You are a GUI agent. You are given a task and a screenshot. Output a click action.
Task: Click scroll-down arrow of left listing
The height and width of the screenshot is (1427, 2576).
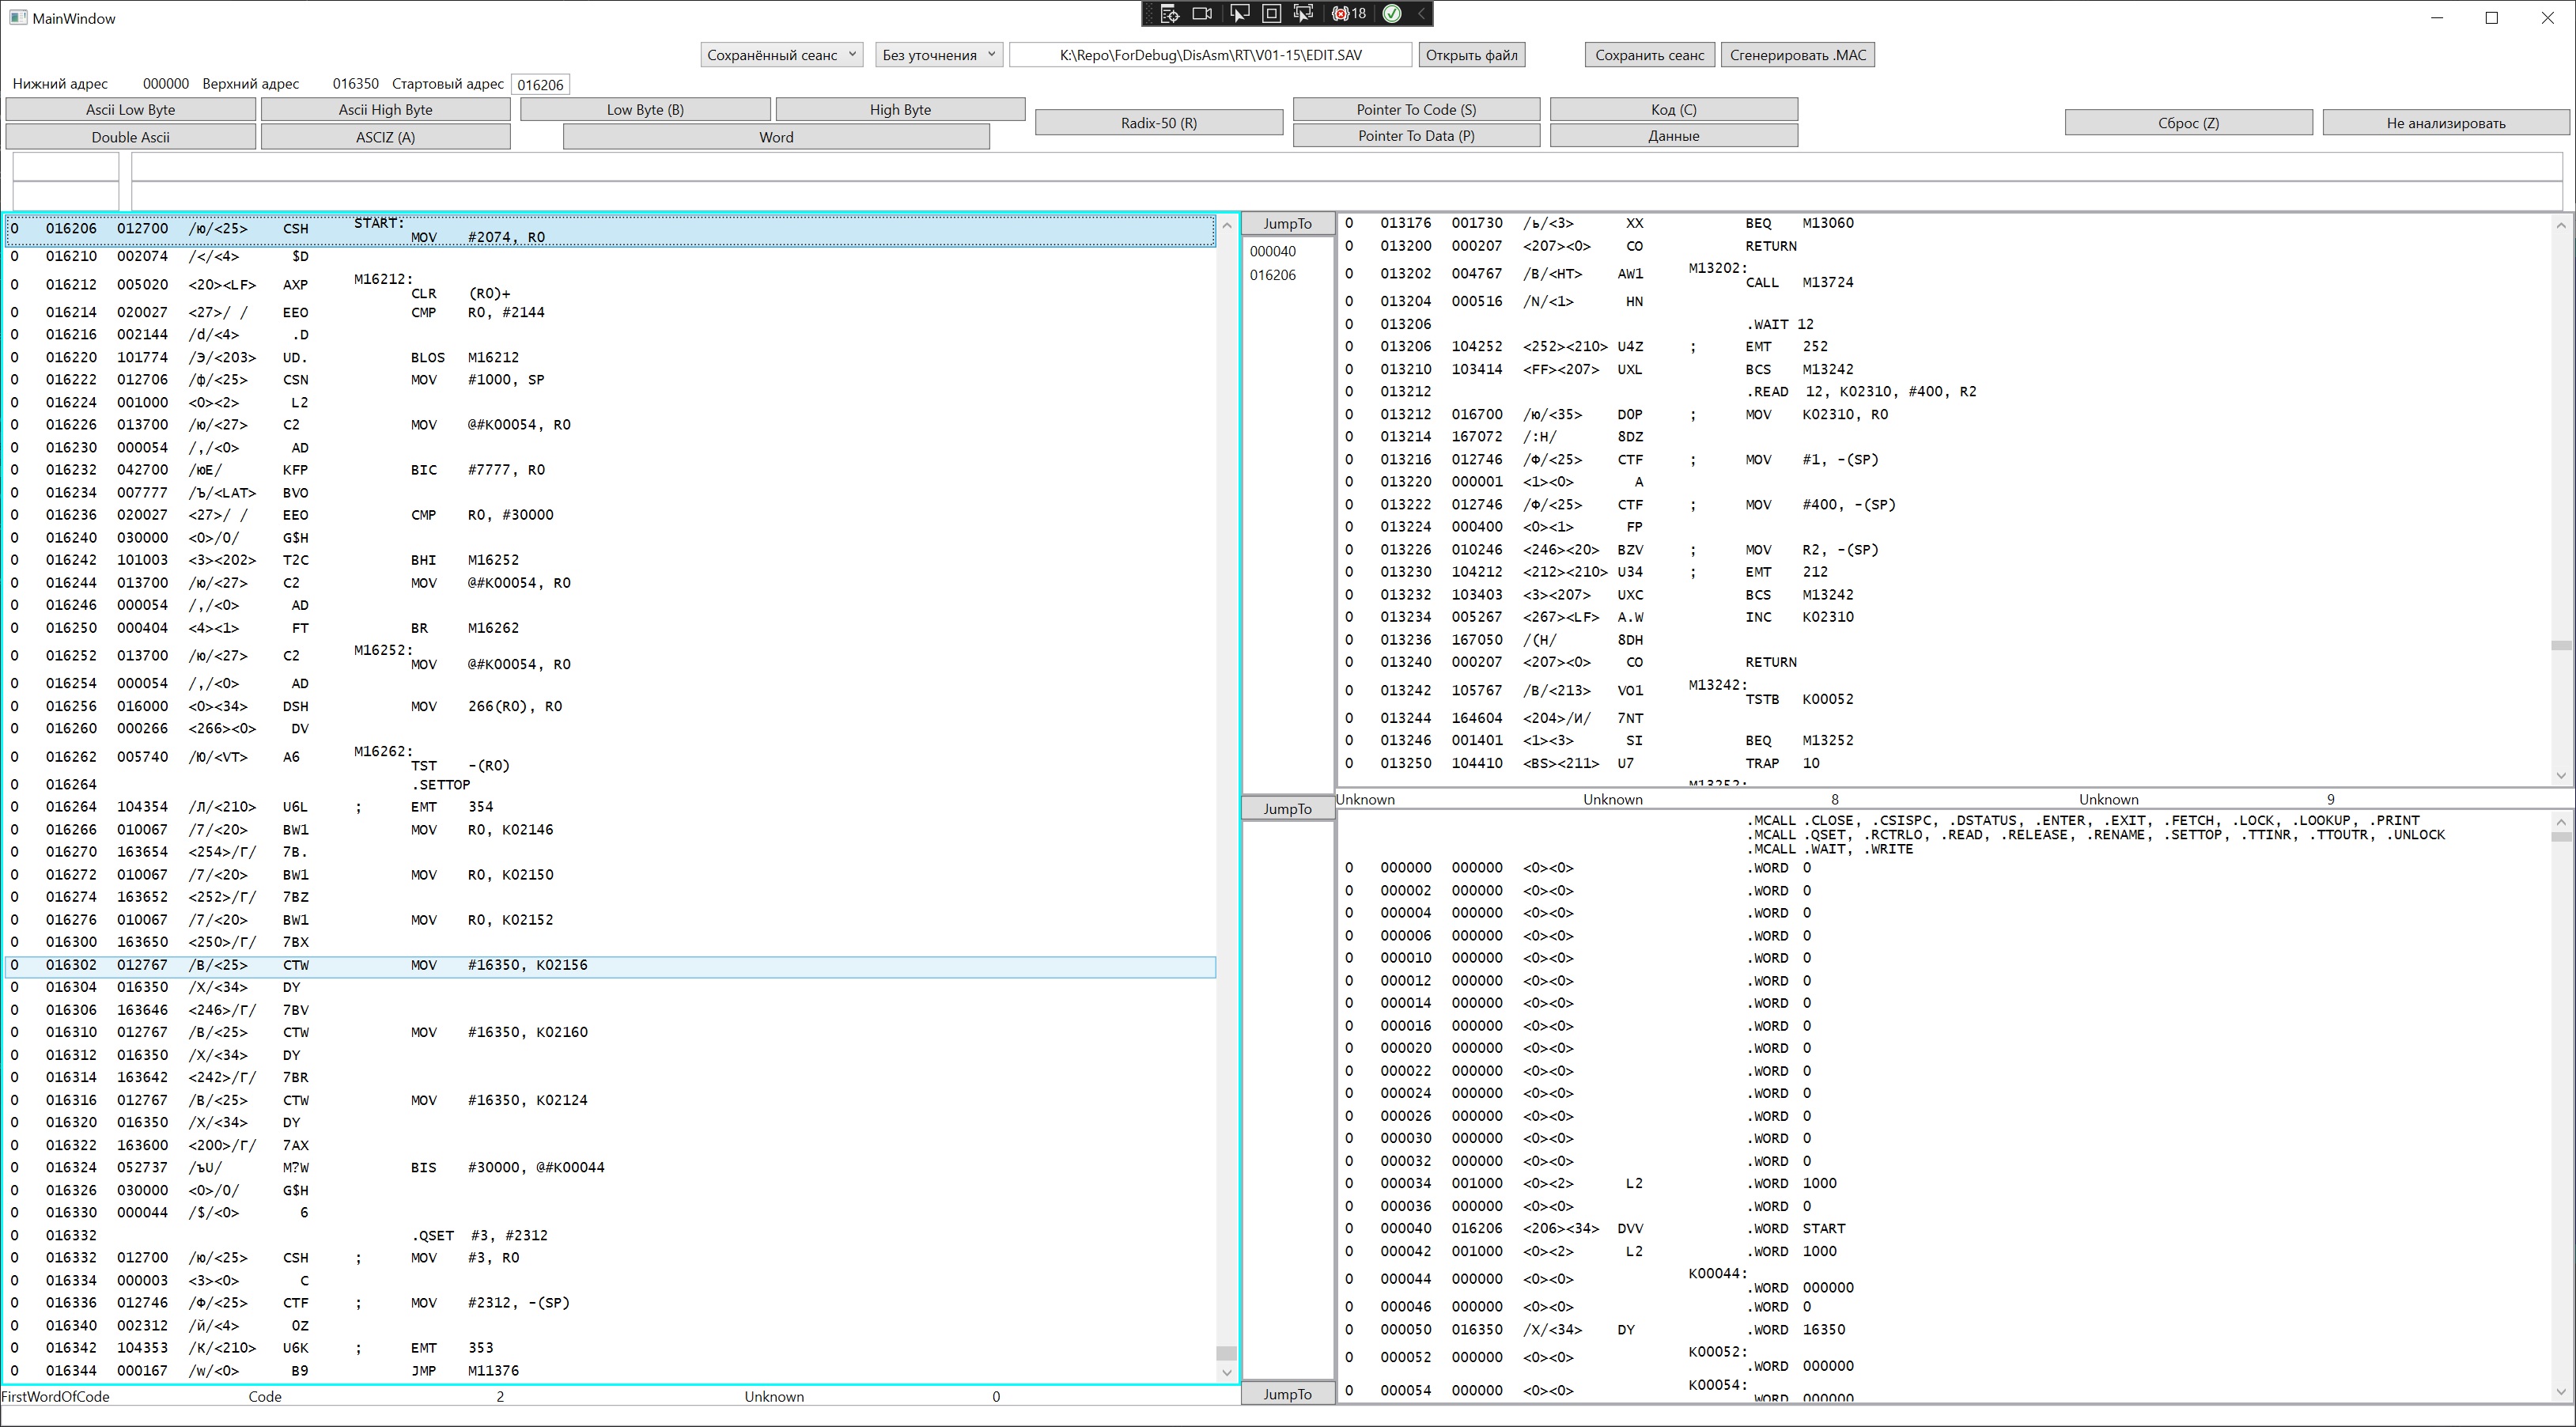point(1227,1373)
